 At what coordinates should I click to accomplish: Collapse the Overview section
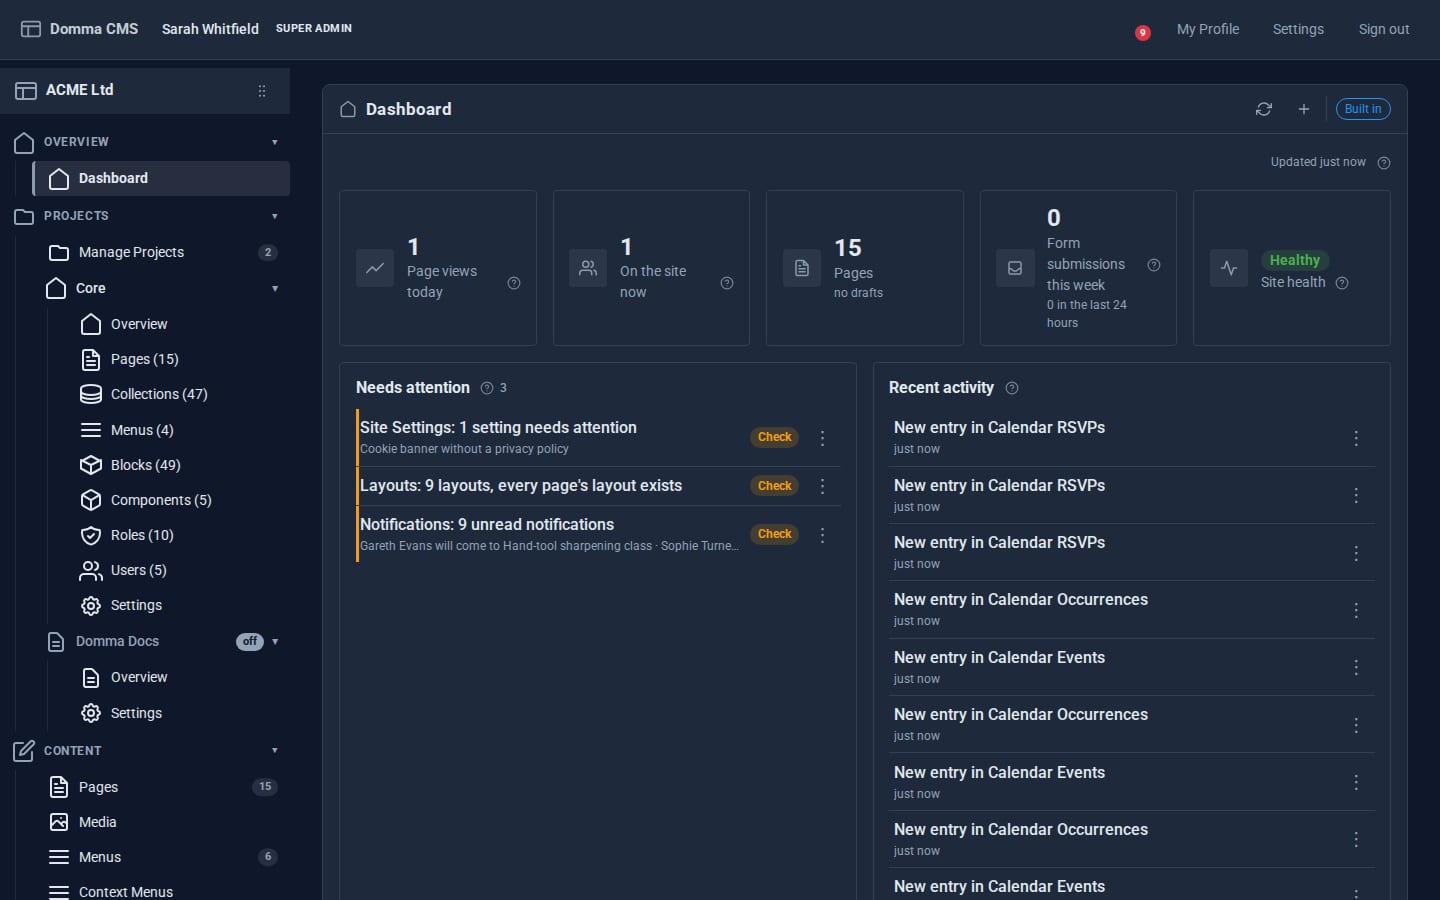point(275,142)
